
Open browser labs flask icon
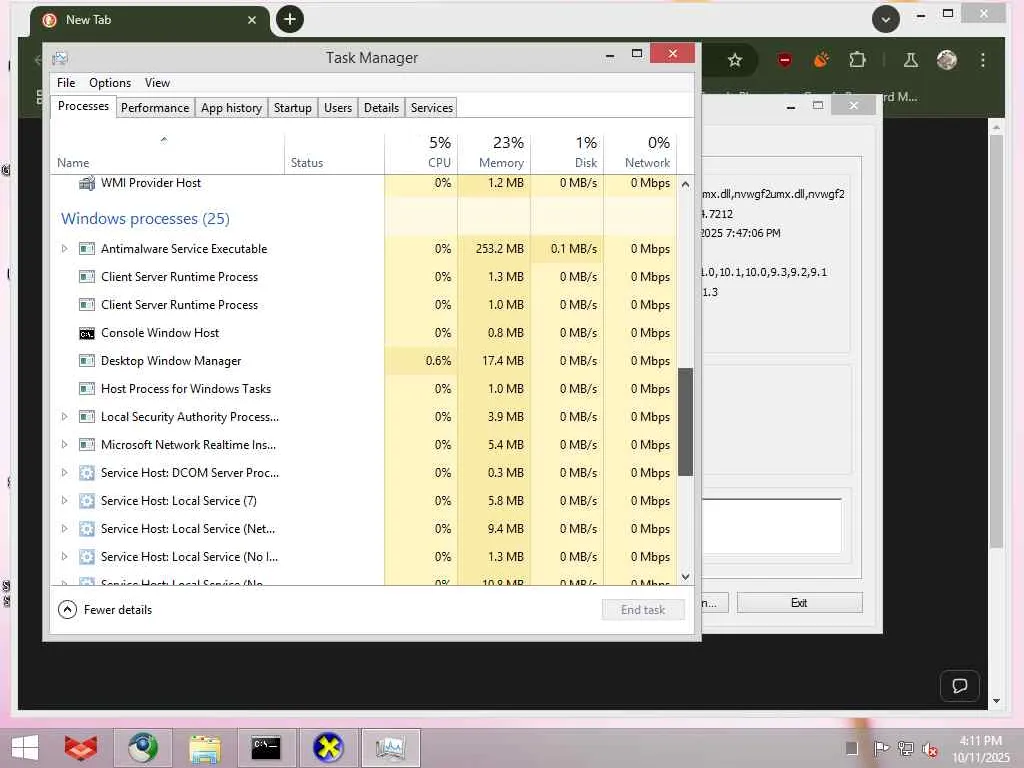(x=910, y=61)
